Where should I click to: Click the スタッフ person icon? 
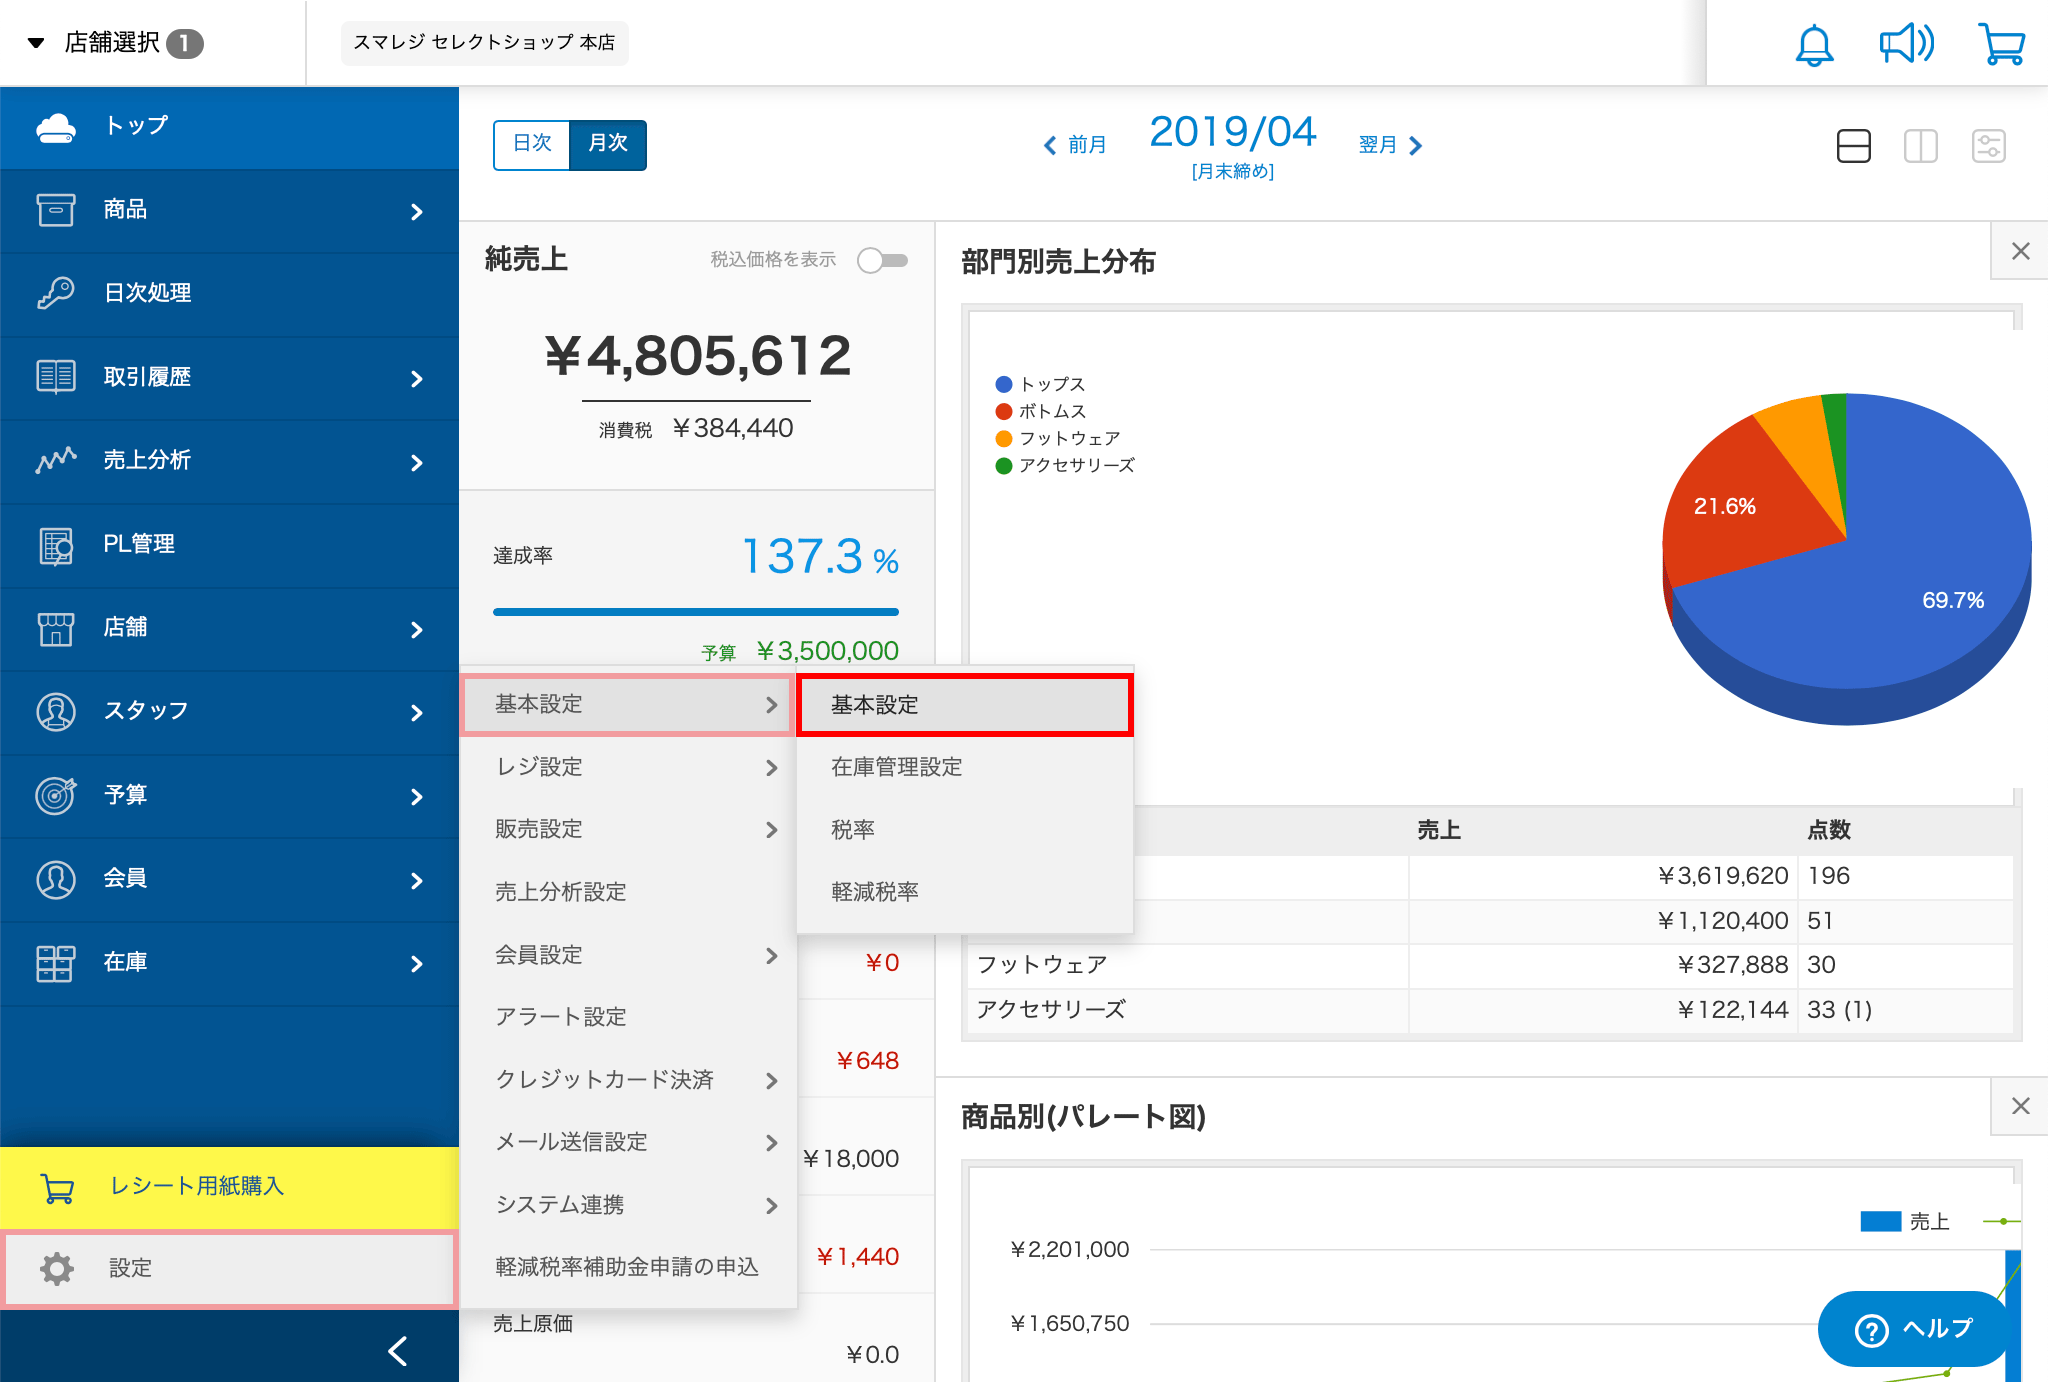tap(56, 711)
